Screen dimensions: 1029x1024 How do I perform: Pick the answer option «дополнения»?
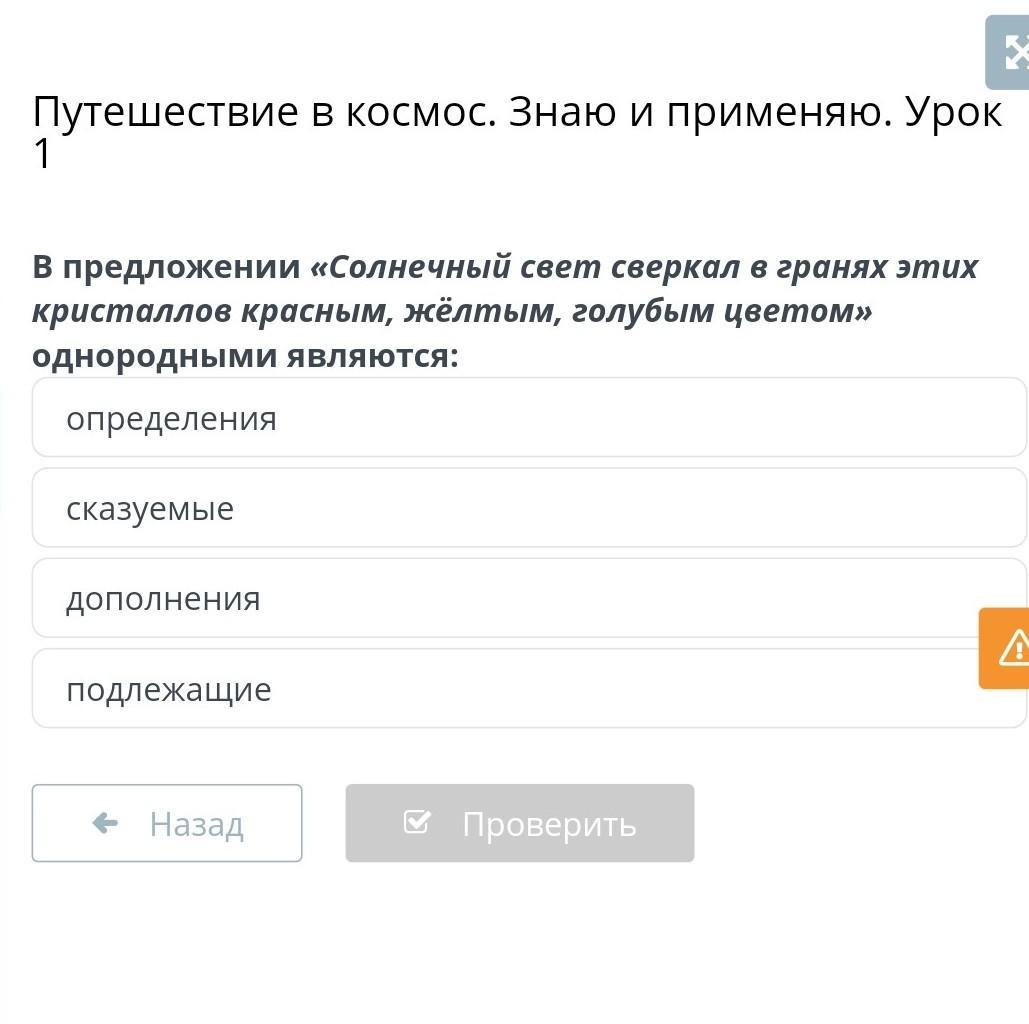528,598
